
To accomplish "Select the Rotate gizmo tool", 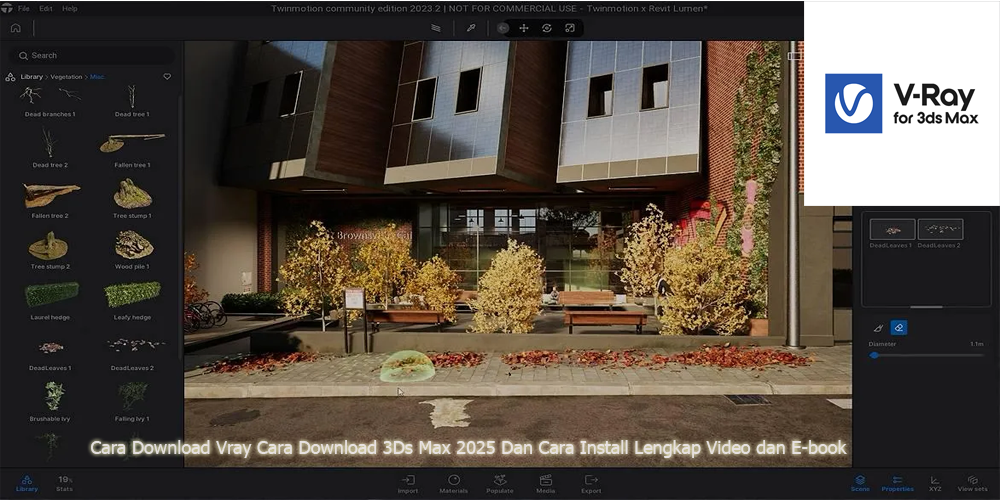I will tap(547, 28).
